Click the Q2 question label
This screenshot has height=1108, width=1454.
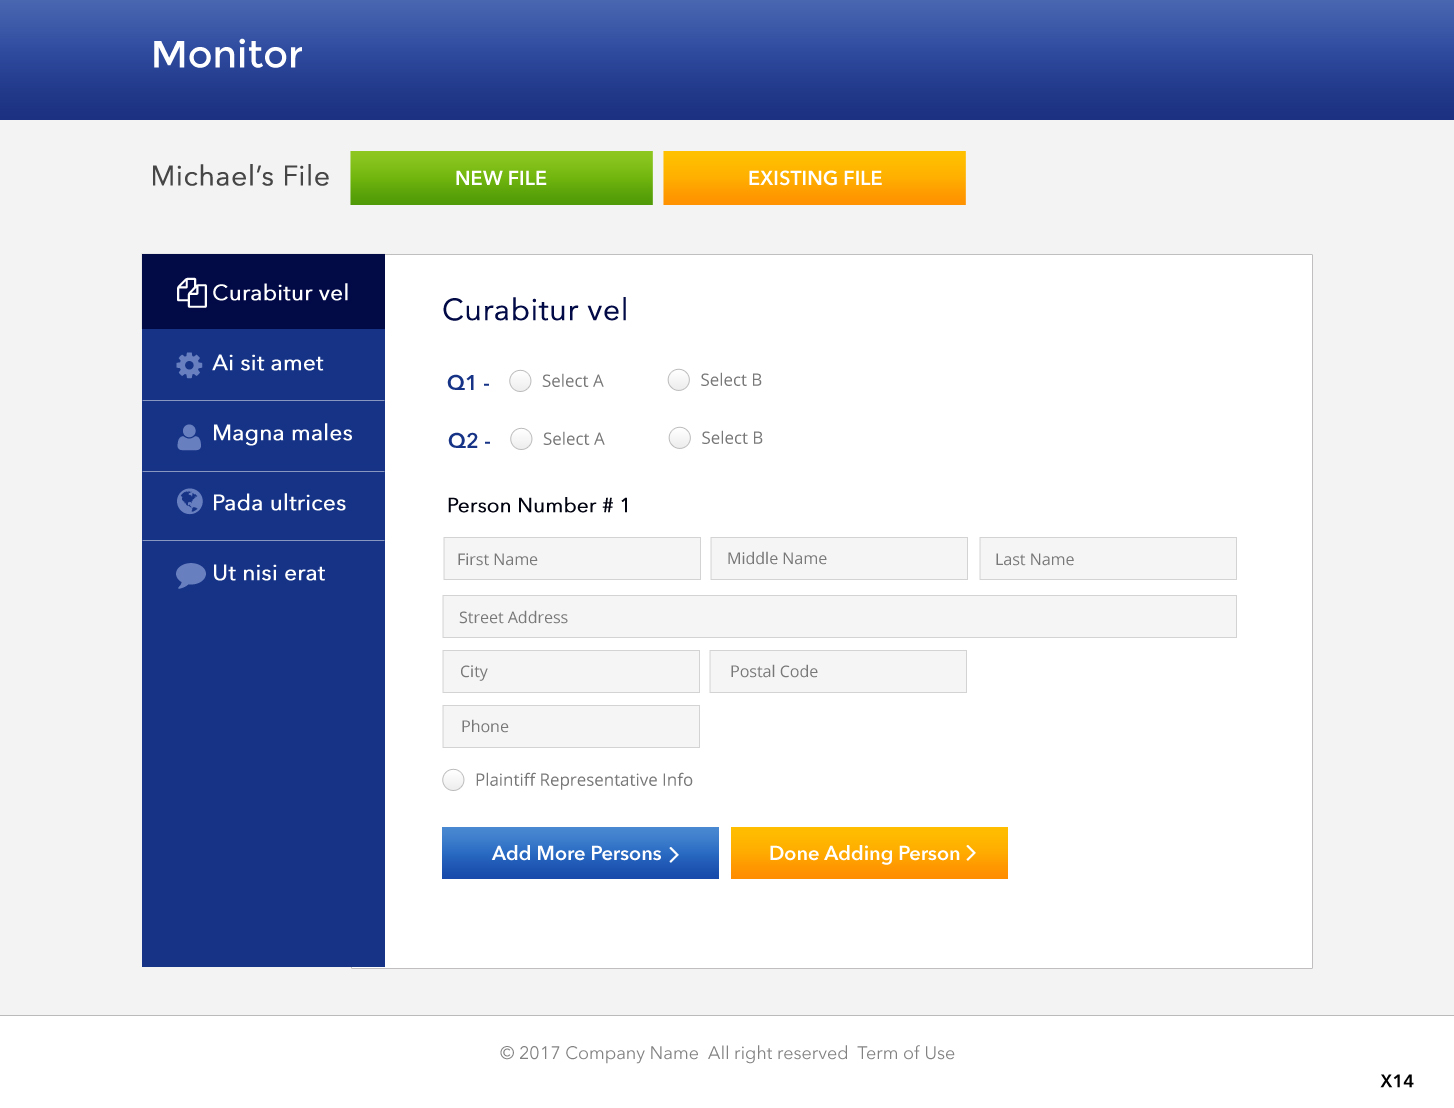point(469,441)
